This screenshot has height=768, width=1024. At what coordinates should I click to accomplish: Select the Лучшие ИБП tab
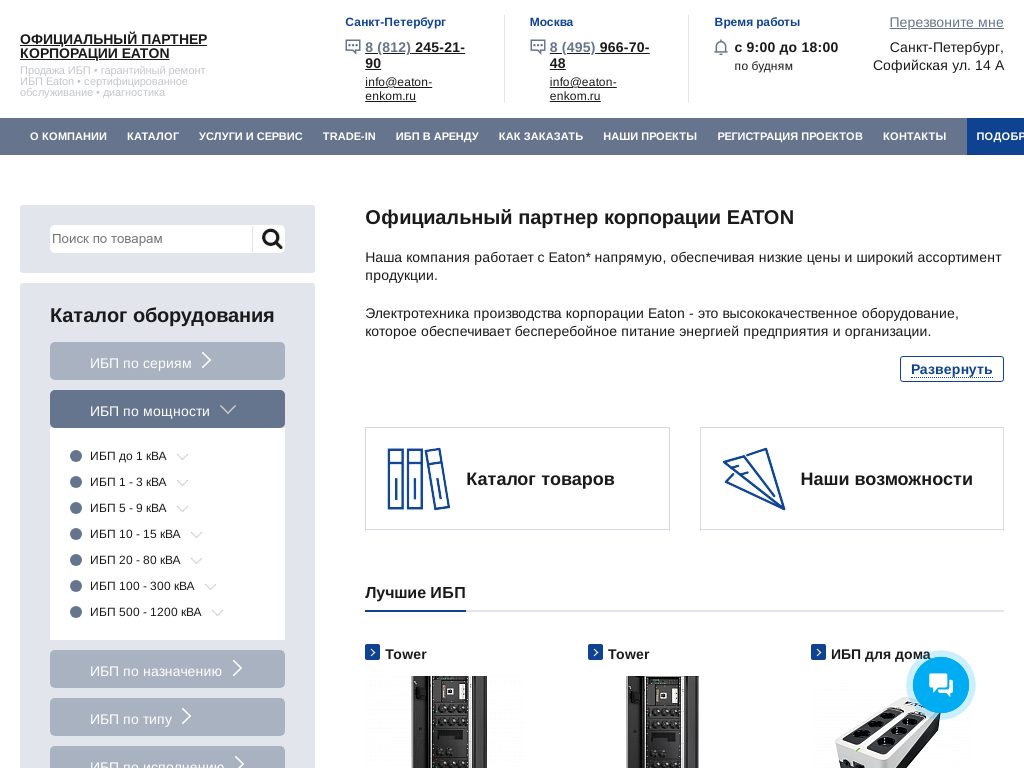(415, 592)
